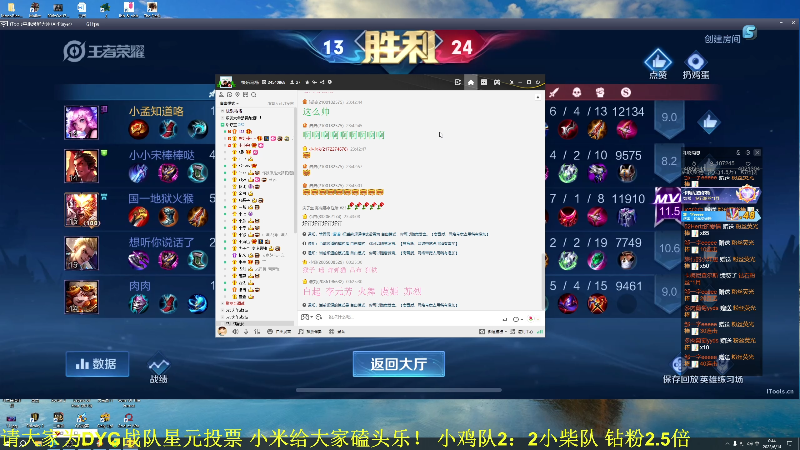Image resolution: width=800 pixels, height=450 pixels.
Task: Collapse the expanded green sub-channel node
Action: [222, 124]
